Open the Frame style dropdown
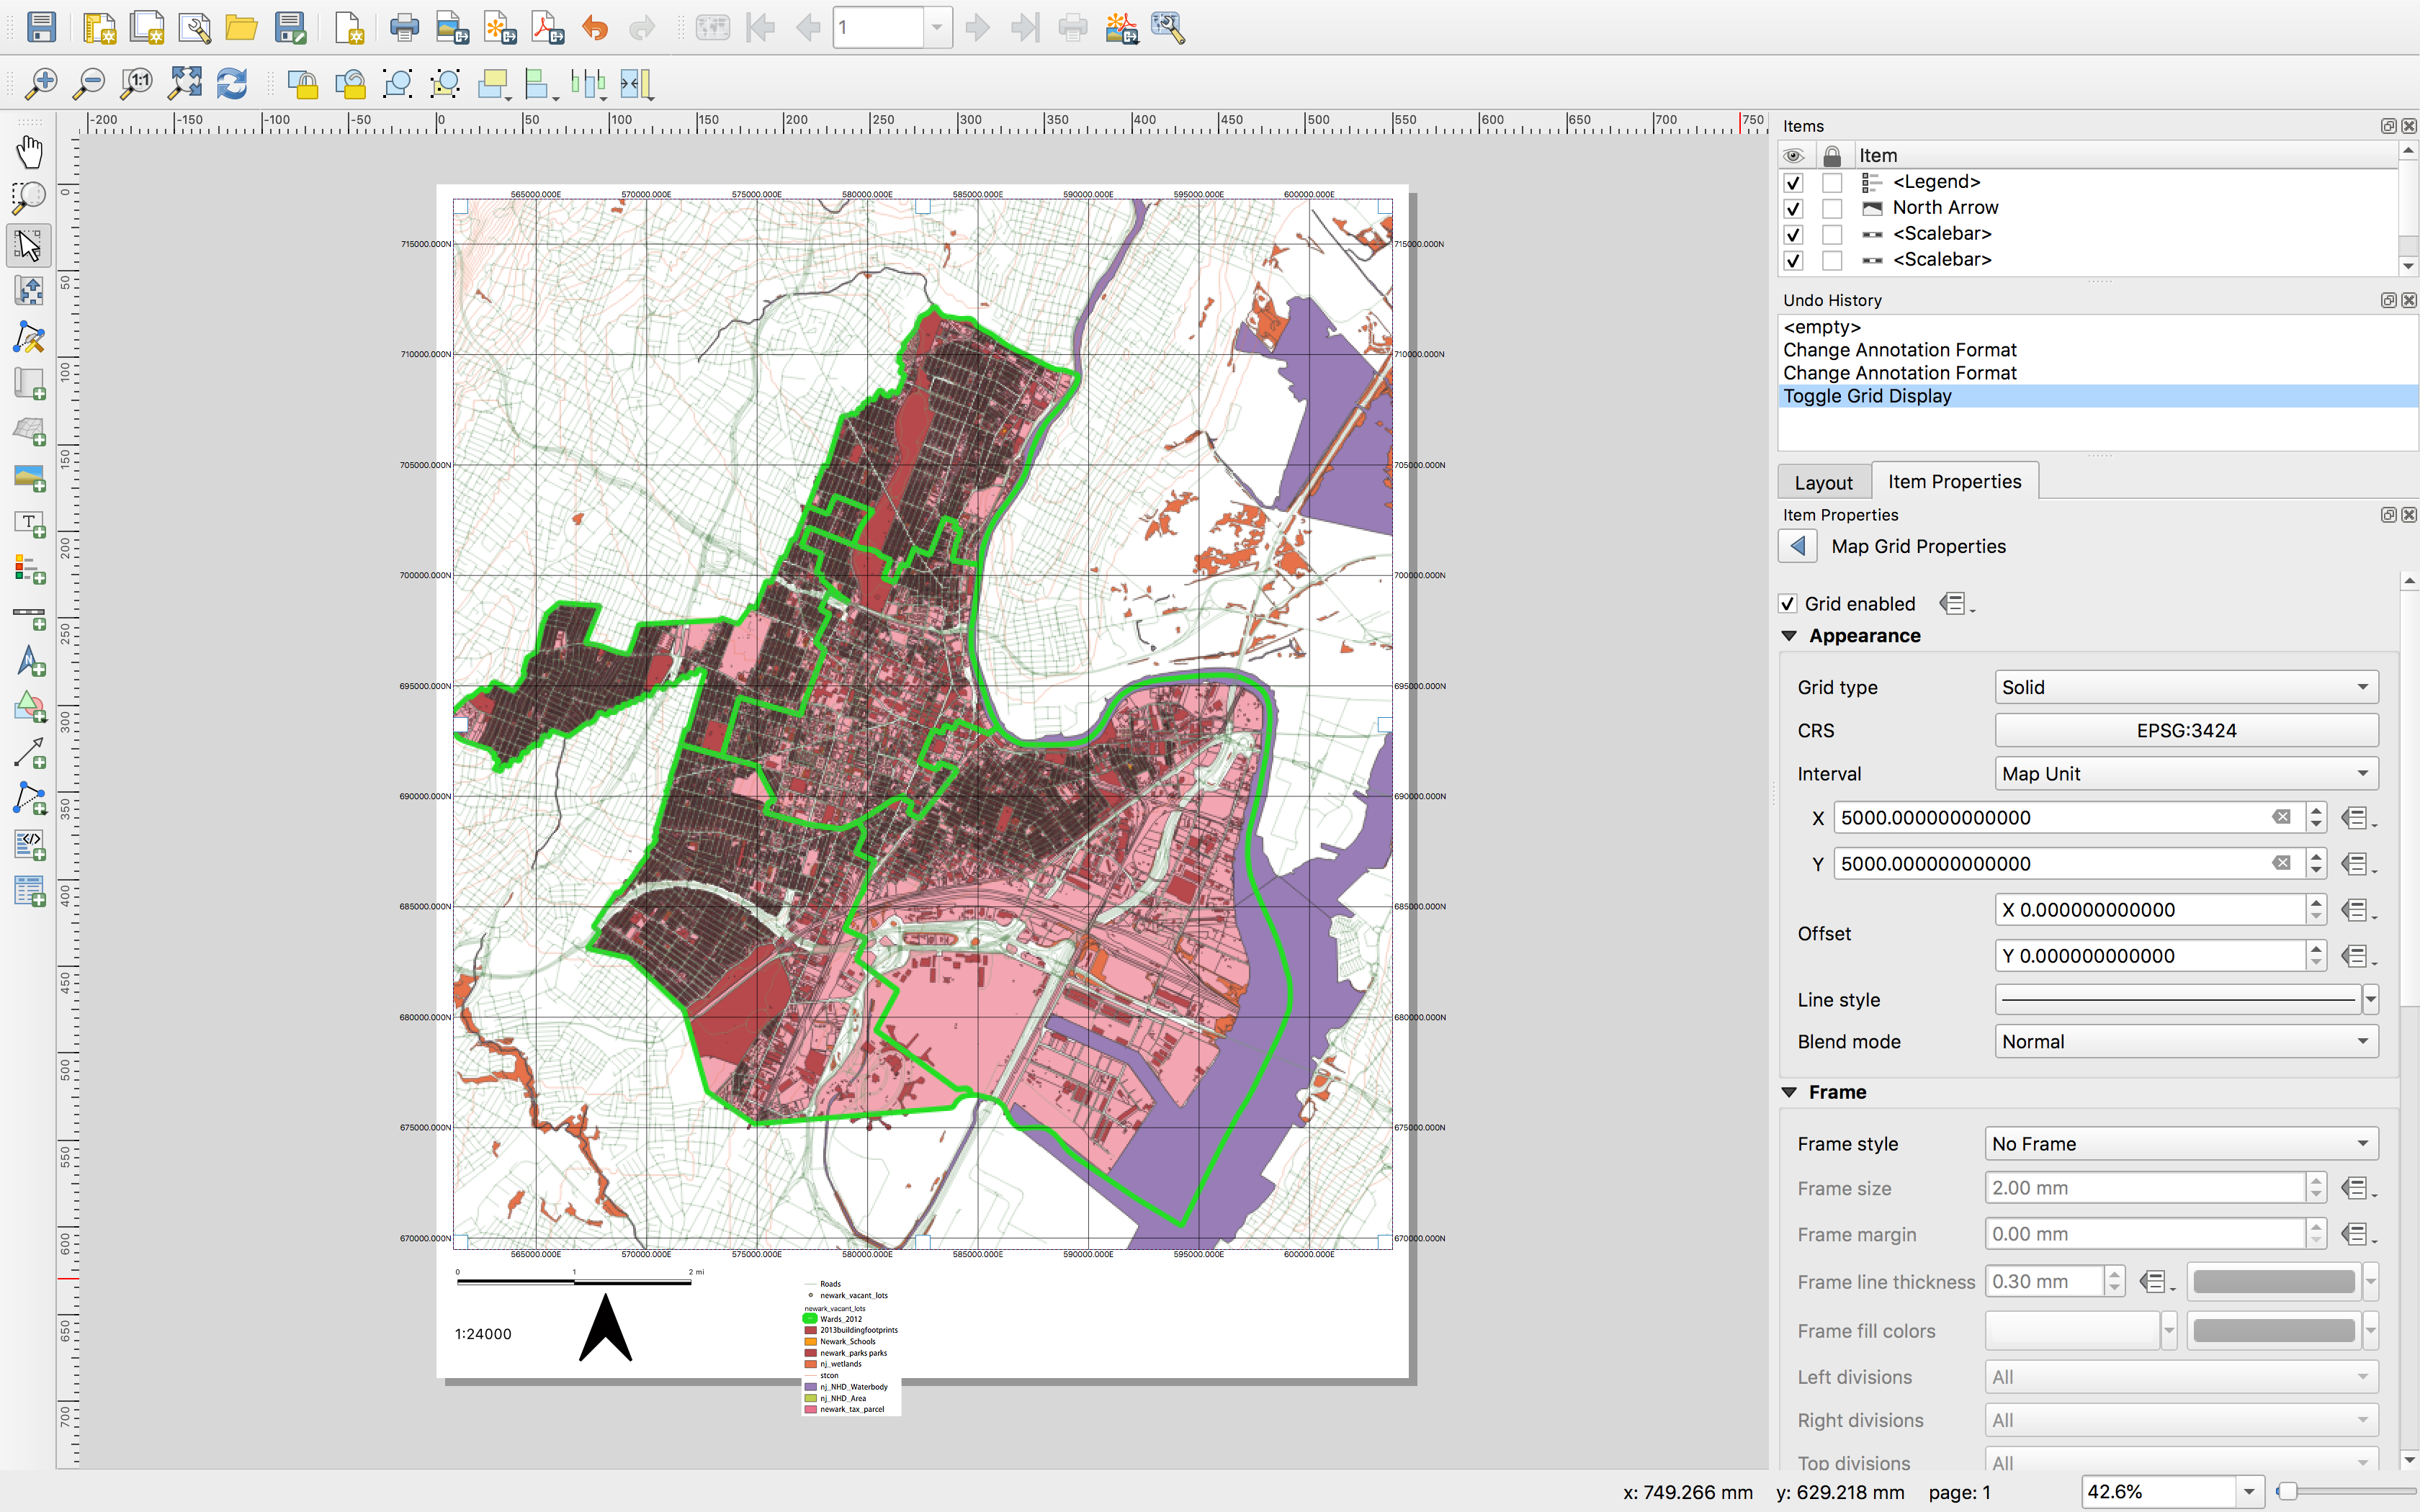2420x1512 pixels. pos(2180,1143)
